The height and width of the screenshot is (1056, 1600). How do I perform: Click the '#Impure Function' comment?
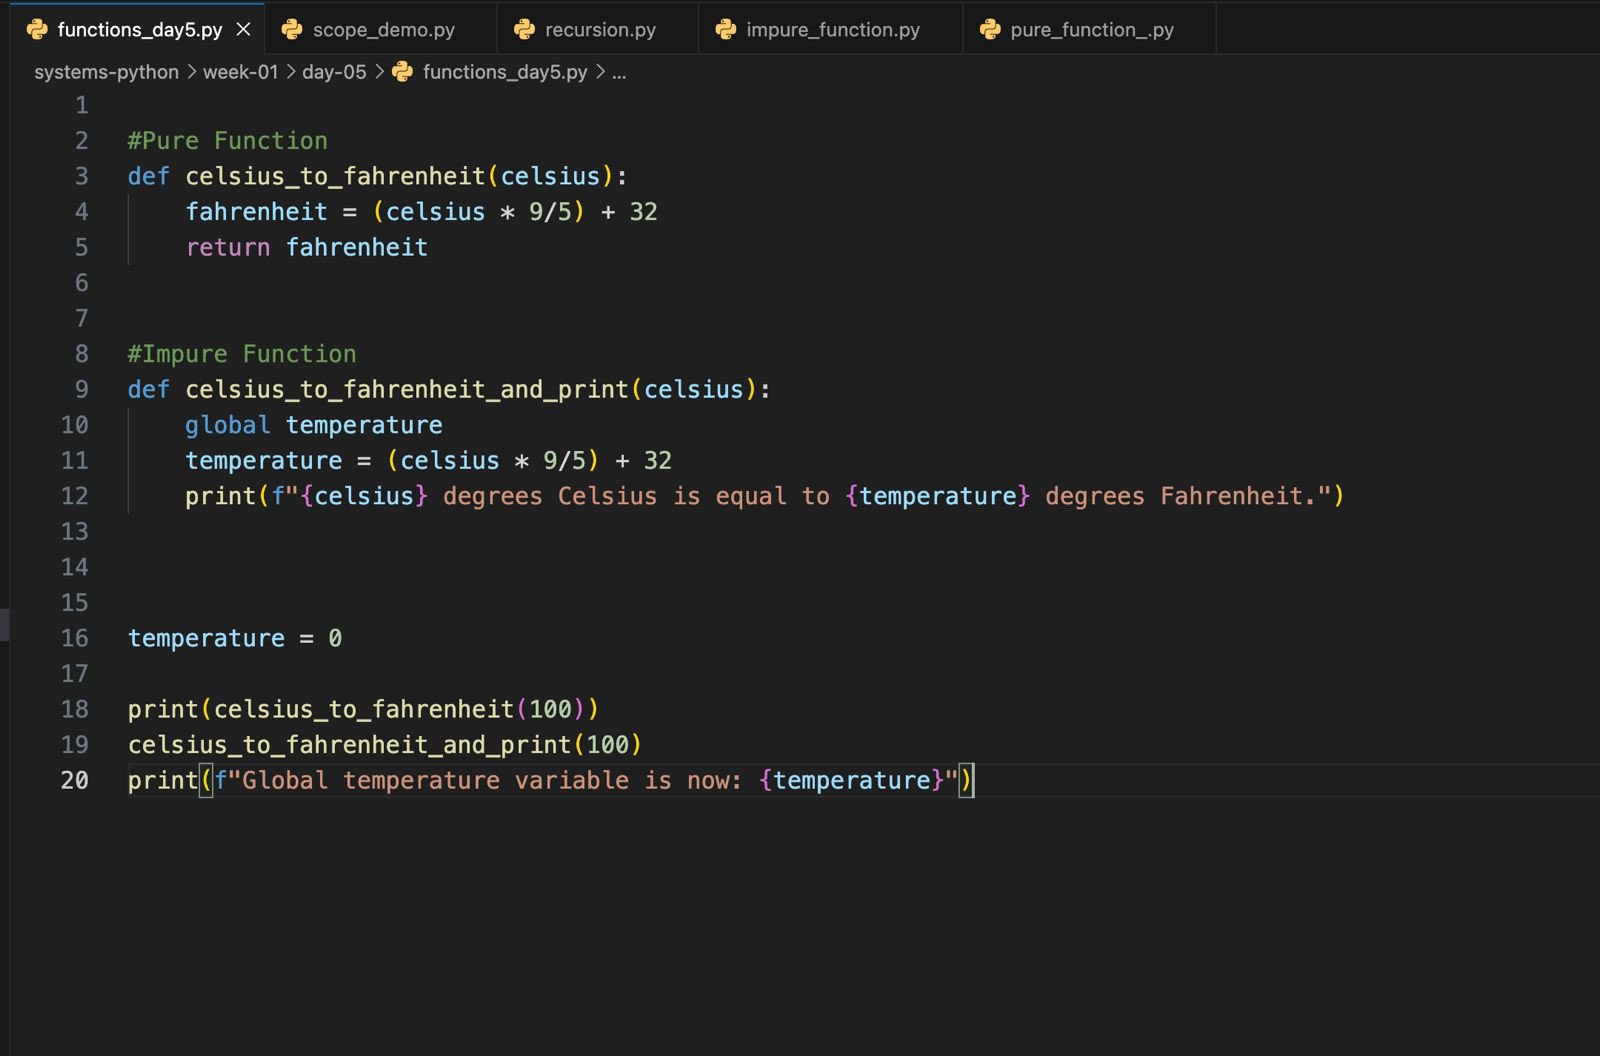point(241,354)
